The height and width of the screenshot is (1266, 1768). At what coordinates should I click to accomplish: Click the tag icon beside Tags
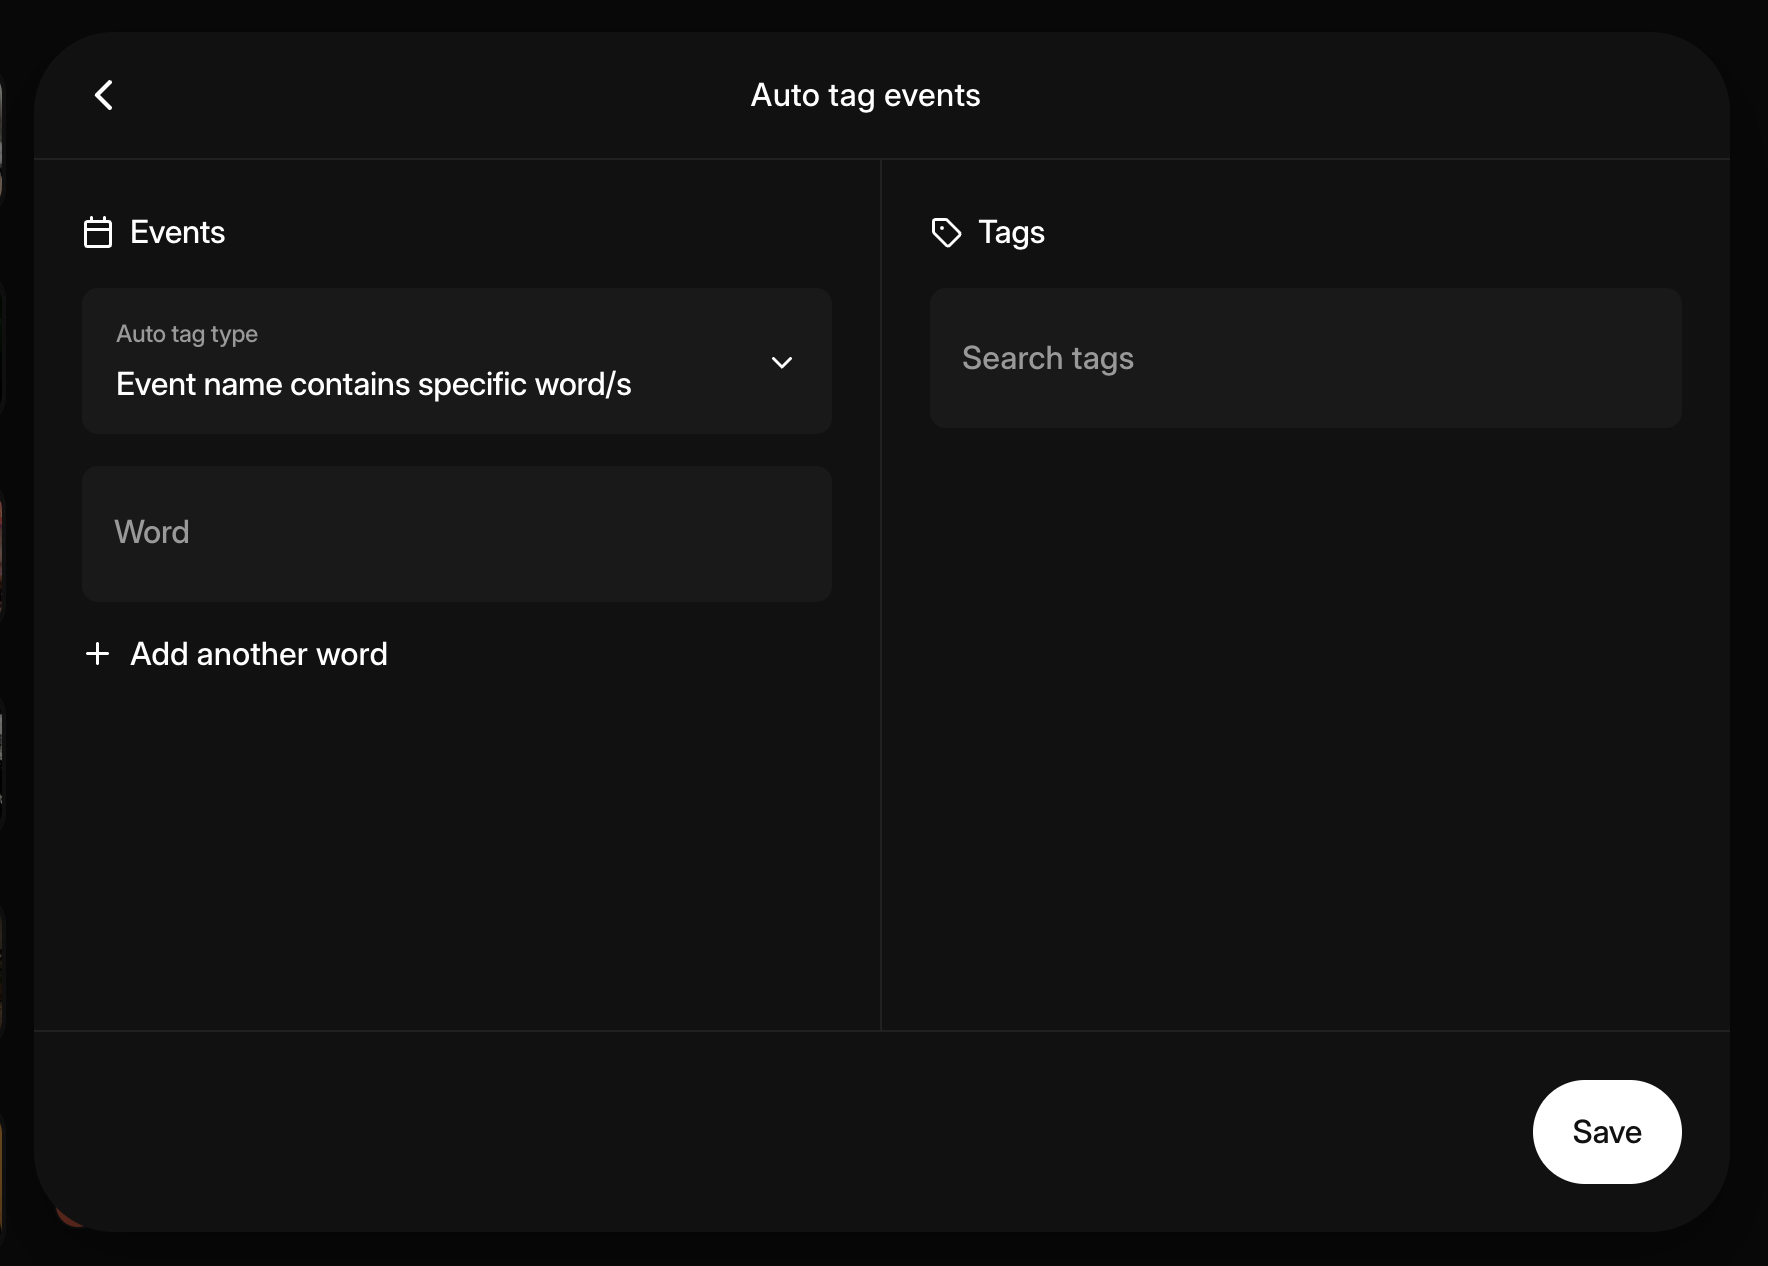(946, 233)
